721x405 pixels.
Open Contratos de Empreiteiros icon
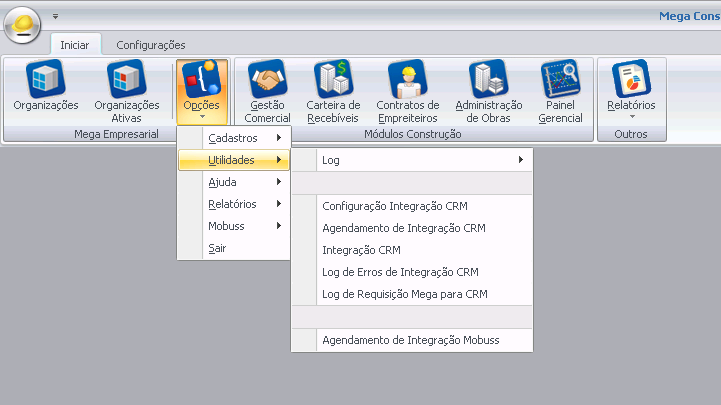point(408,91)
